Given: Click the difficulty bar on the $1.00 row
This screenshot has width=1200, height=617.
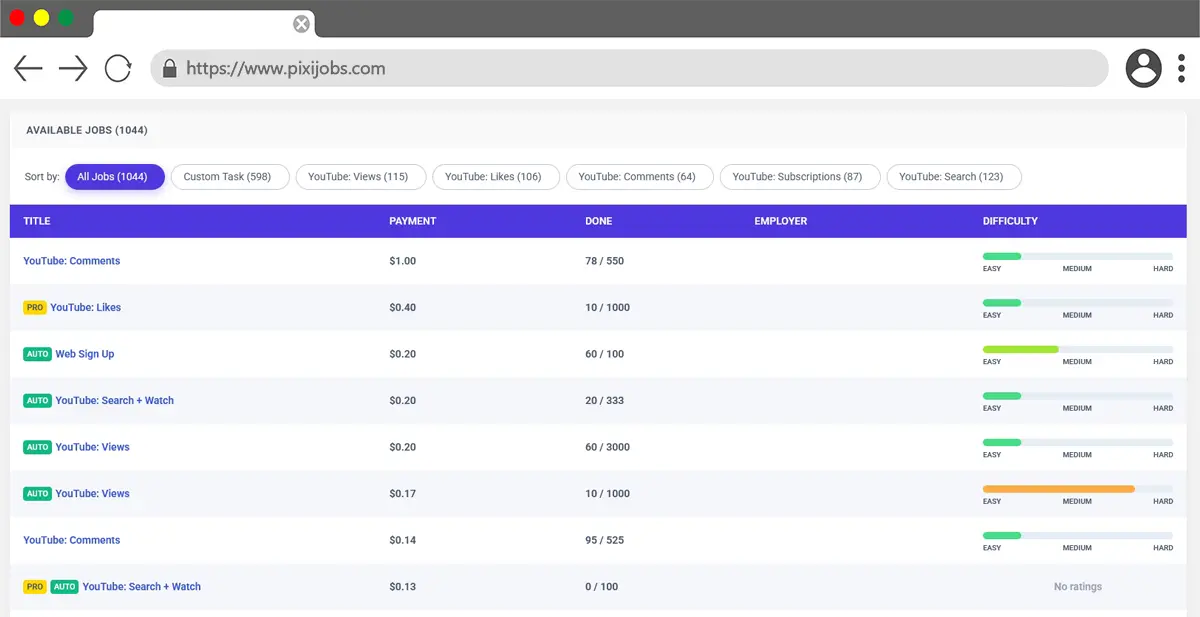Looking at the screenshot, I should tap(1078, 256).
